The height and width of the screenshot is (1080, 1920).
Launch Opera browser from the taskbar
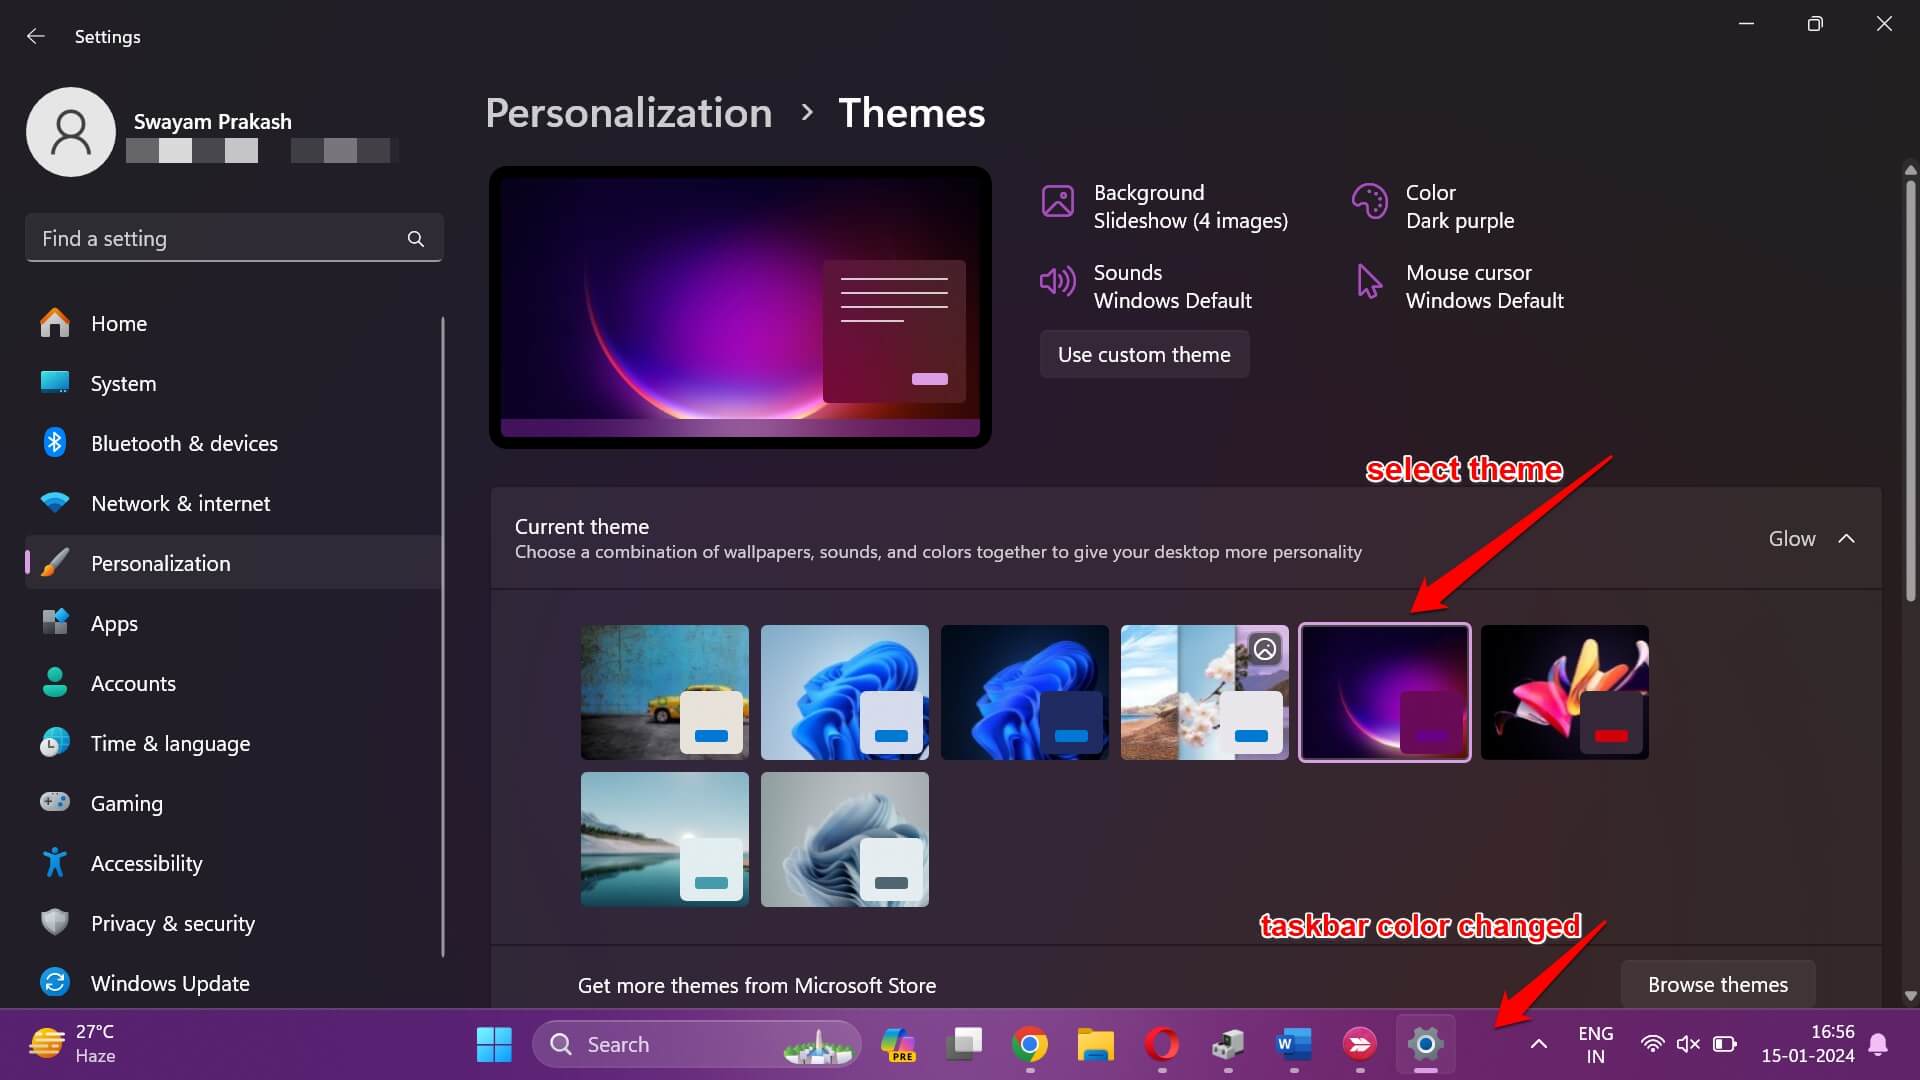tap(1162, 1044)
